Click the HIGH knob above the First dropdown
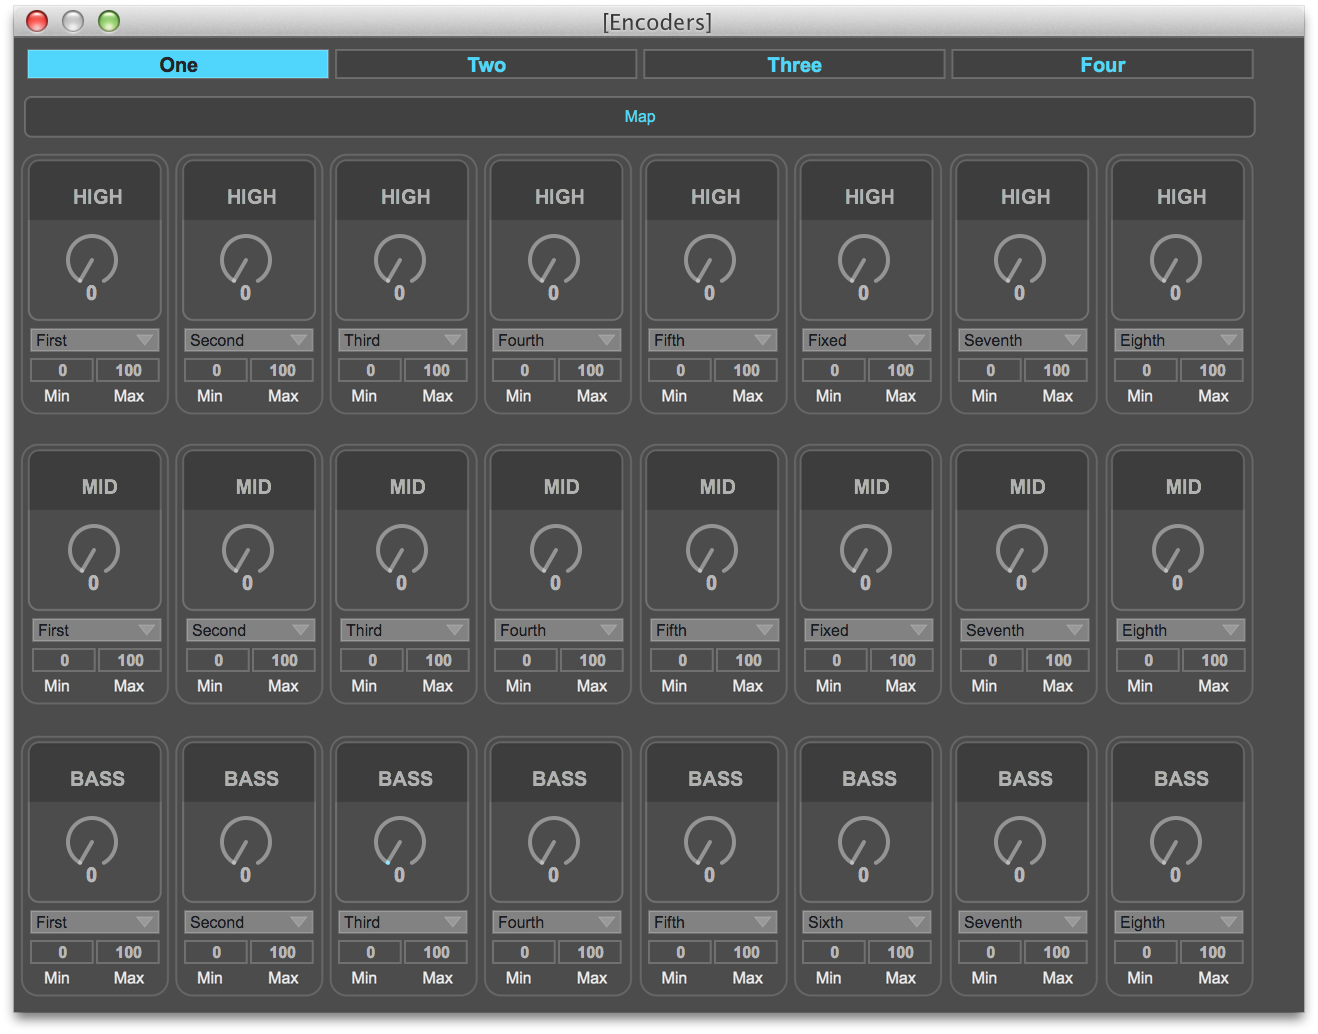Screen dimensions: 1318x1034 (x=92, y=260)
